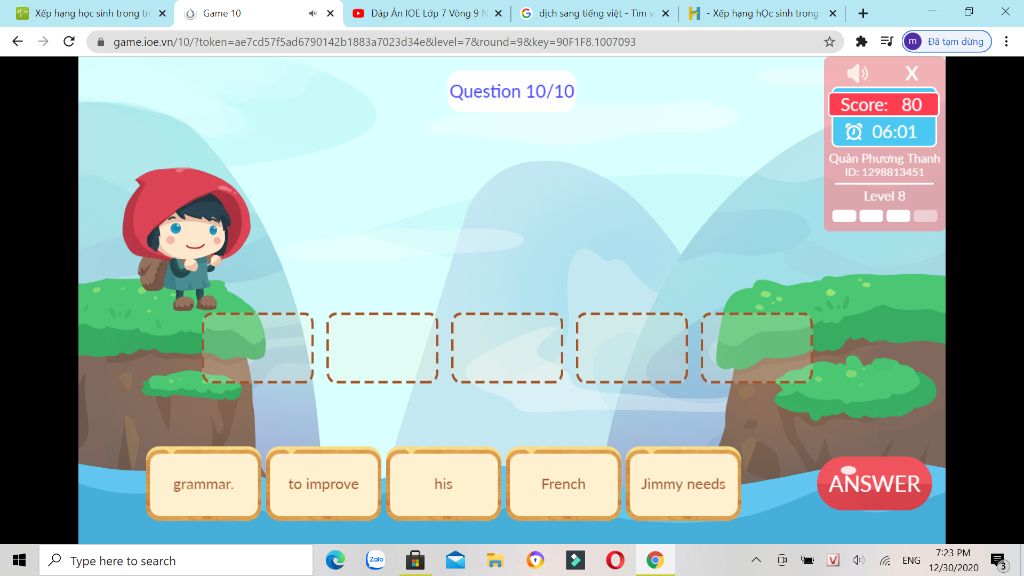1024x576 pixels.
Task: Click the 06:01 countdown timer
Action: 884,132
